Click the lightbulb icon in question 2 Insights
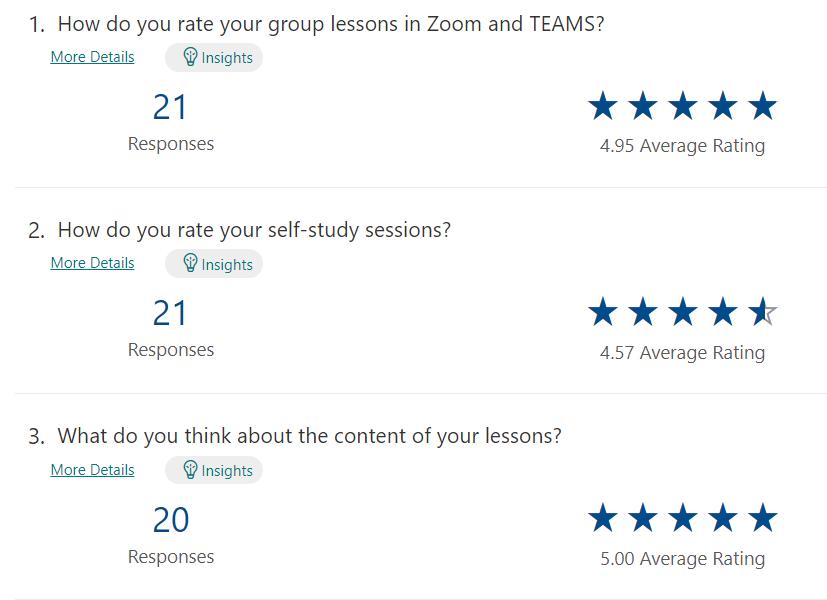The height and width of the screenshot is (600, 827). tap(190, 264)
